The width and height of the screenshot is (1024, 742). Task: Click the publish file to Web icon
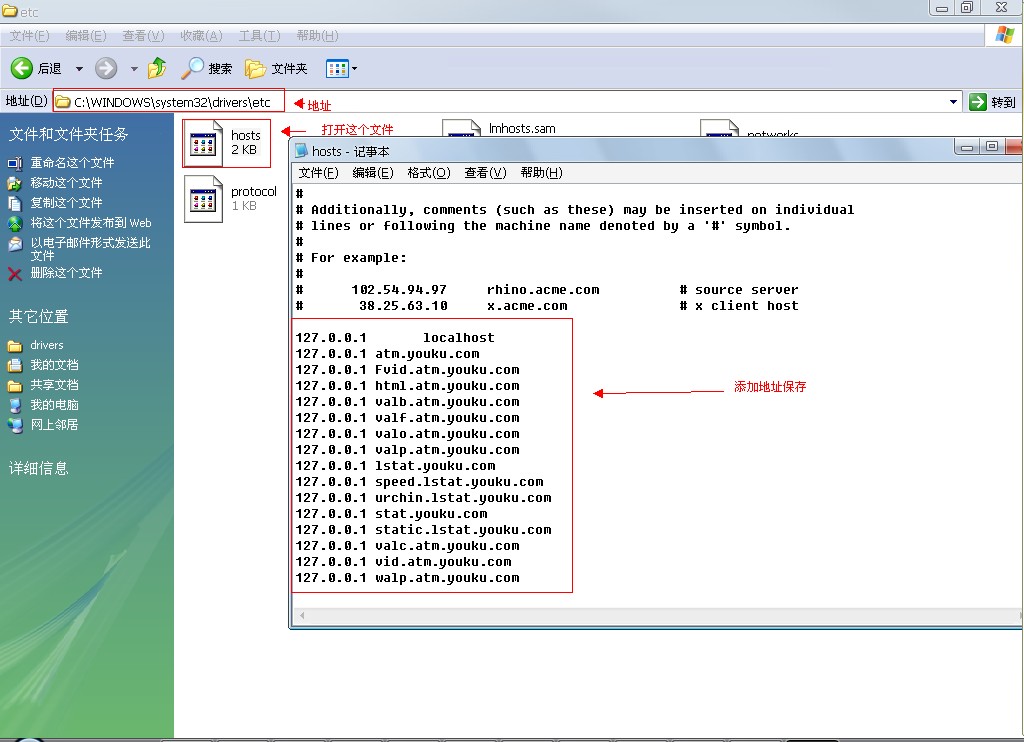tap(14, 223)
